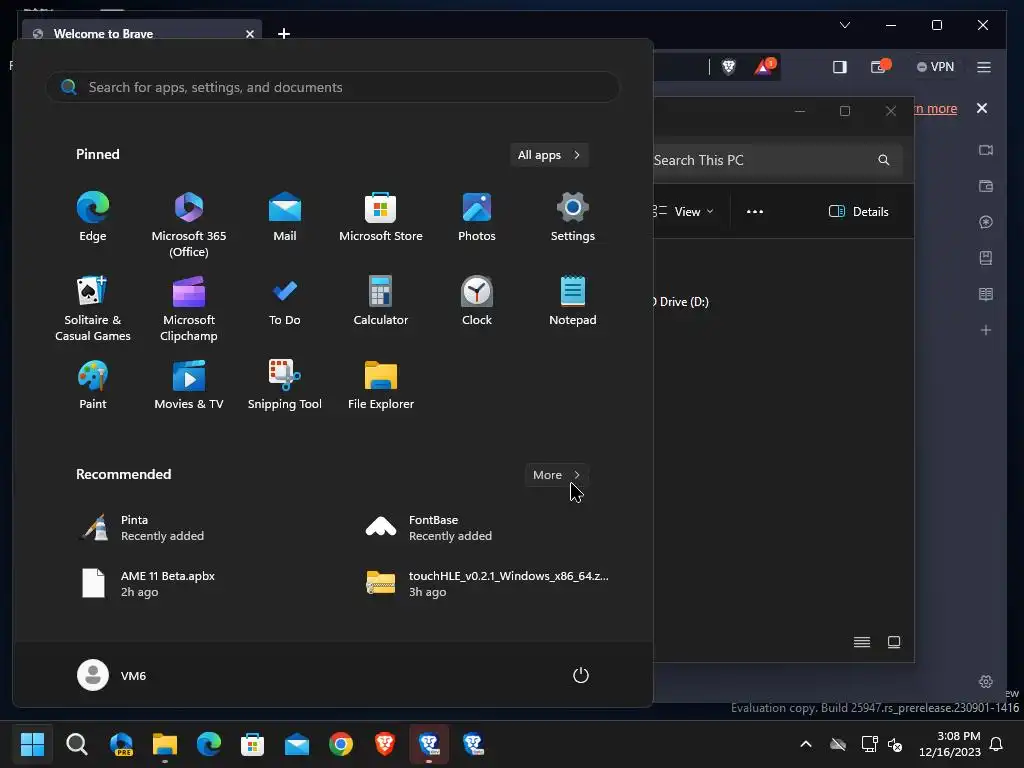Launch Notepad
Screen dimensions: 1024x768
point(573,302)
